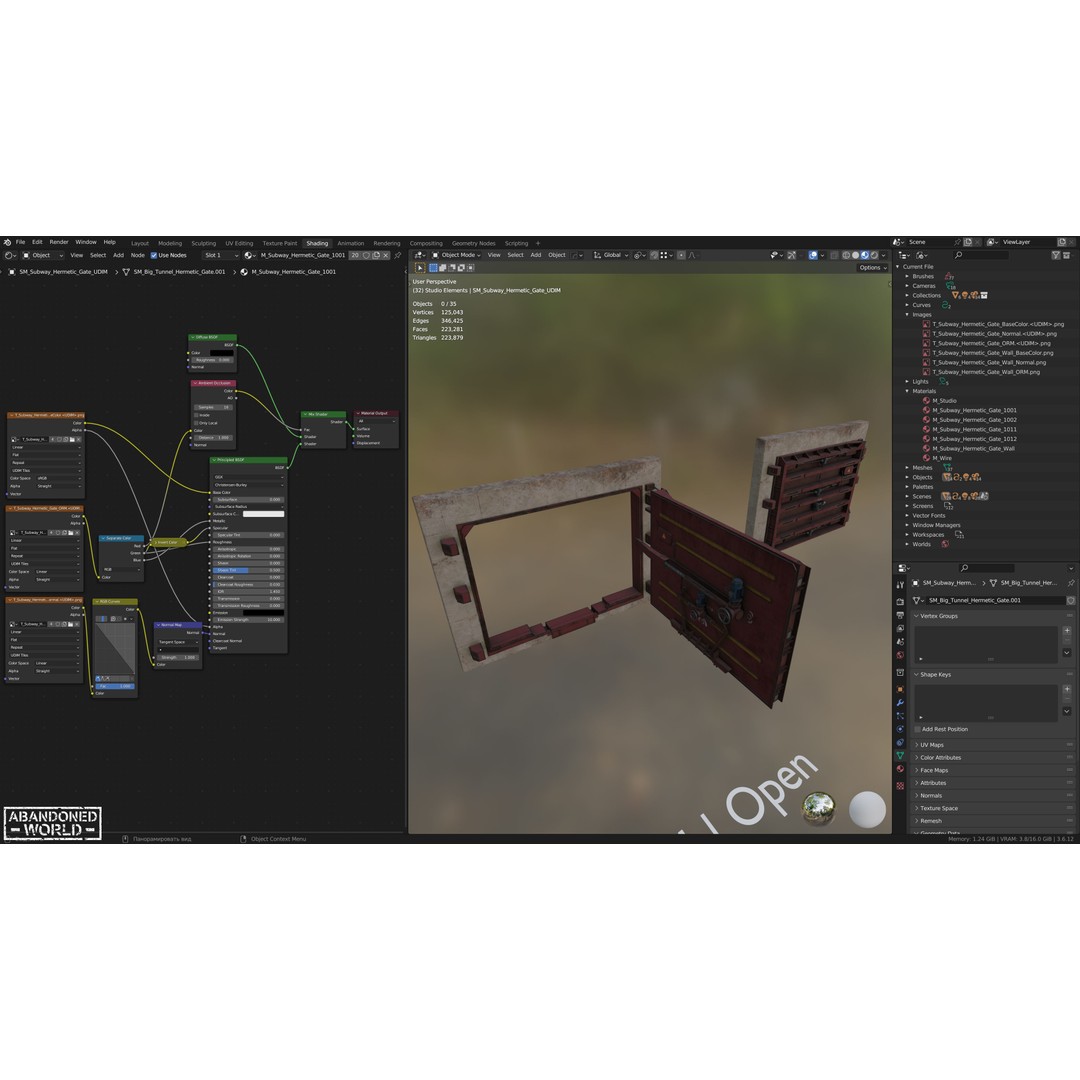The image size is (1080, 1080).
Task: Toggle the Fake User shield on the material
Action: [x=366, y=255]
